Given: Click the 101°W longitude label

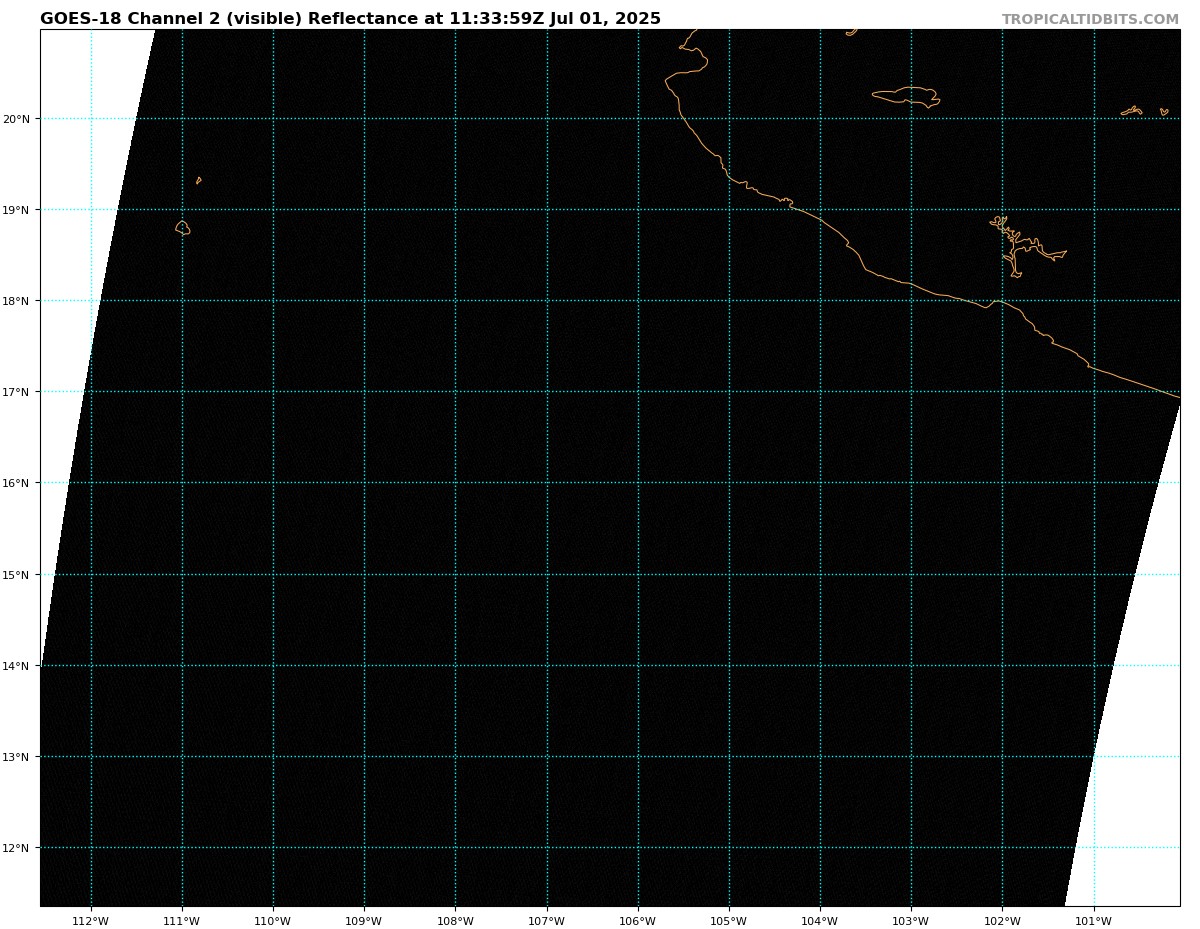Looking at the screenshot, I should click(1094, 921).
